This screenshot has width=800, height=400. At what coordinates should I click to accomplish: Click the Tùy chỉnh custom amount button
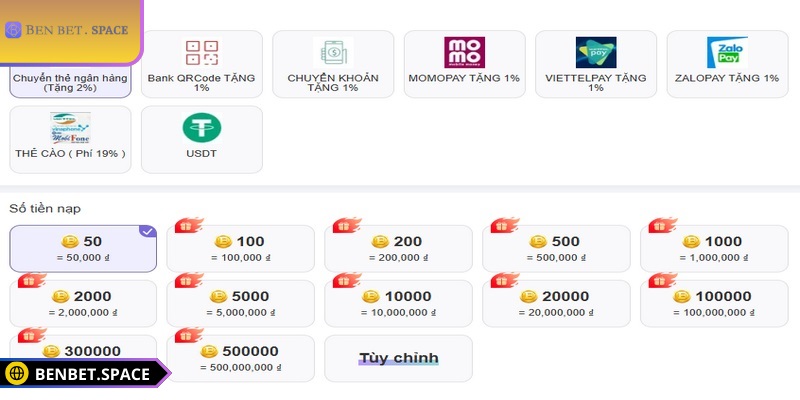coord(398,358)
